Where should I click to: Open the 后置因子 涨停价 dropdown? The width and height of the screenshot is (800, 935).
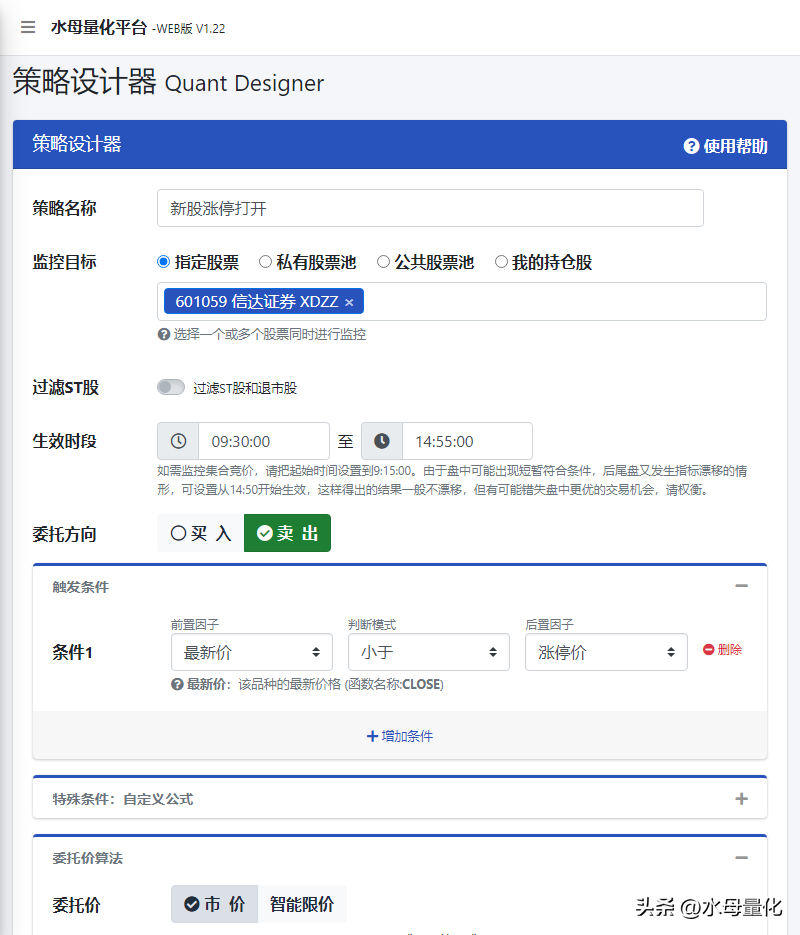(x=606, y=652)
